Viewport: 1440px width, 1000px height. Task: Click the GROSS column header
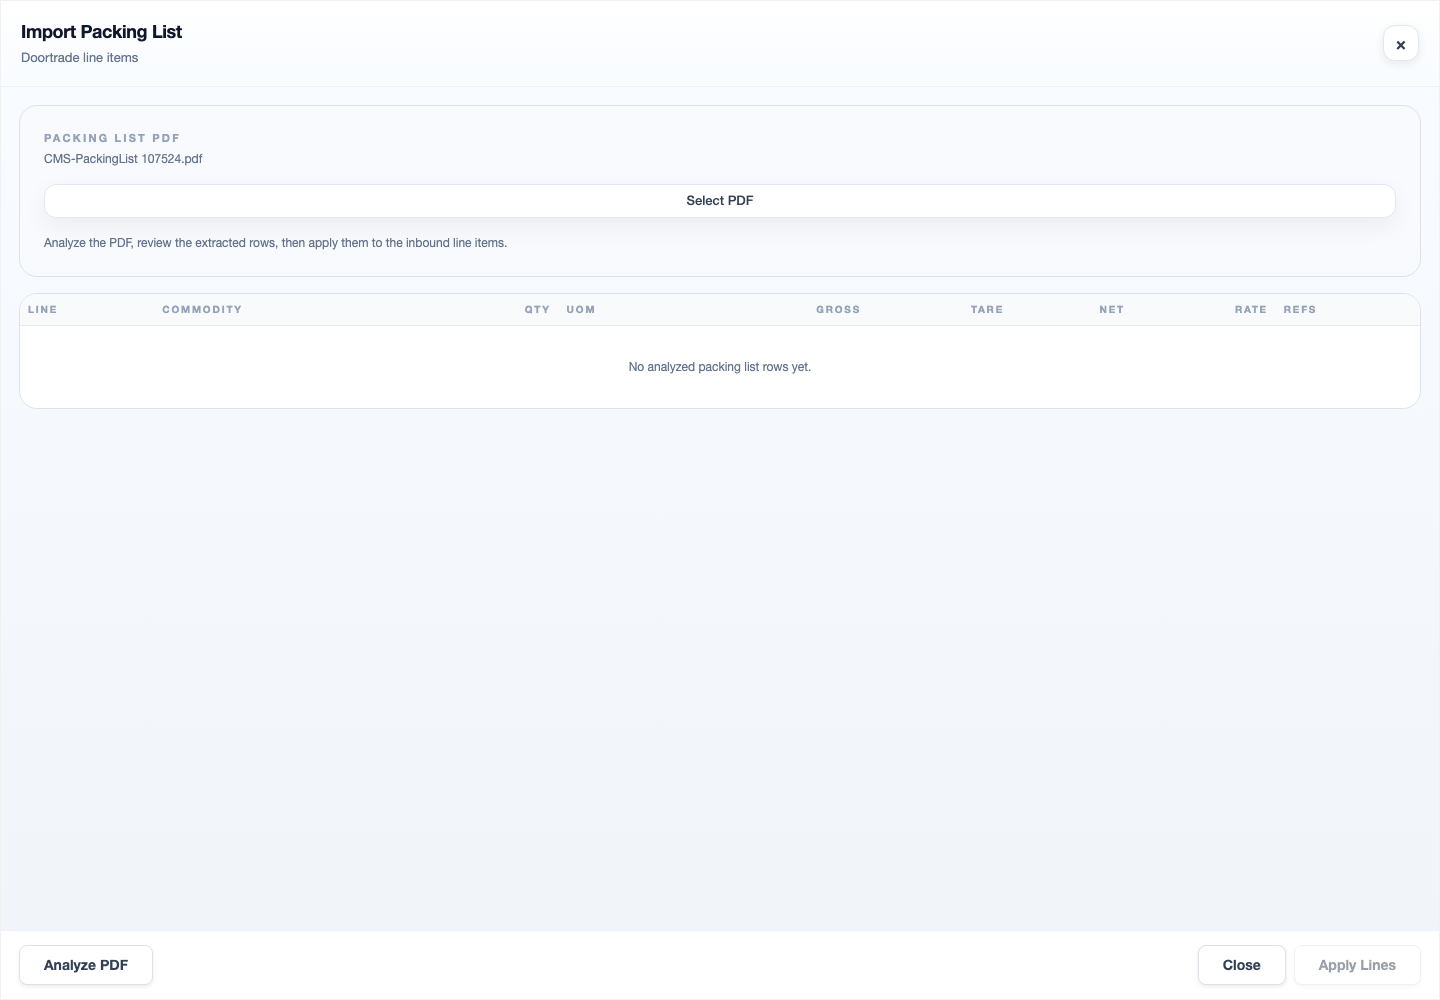coord(838,310)
